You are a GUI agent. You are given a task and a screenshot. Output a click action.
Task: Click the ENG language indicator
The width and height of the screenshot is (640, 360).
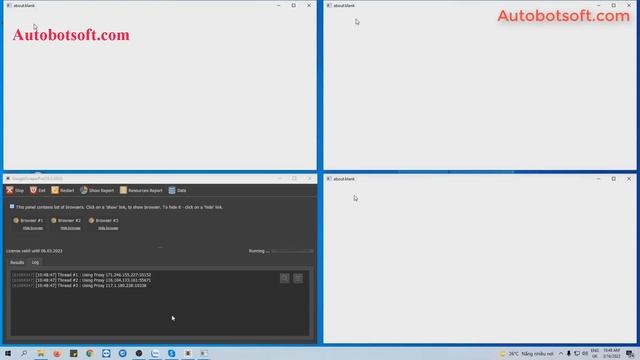595,353
